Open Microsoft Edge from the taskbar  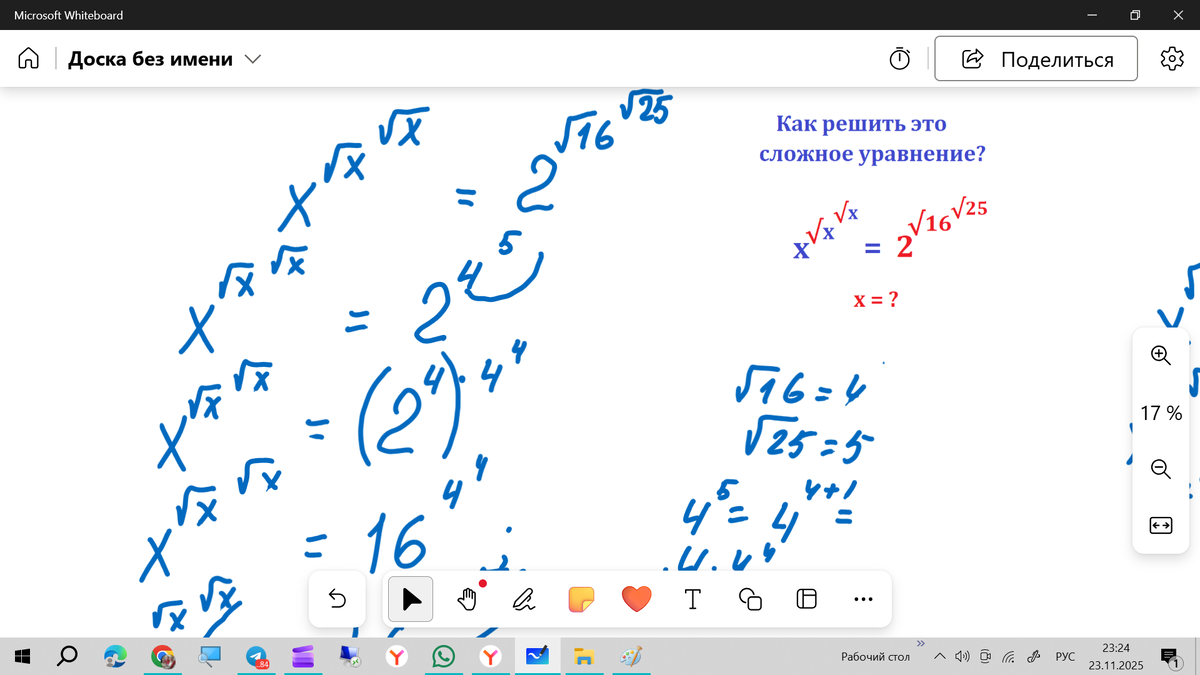coord(115,656)
